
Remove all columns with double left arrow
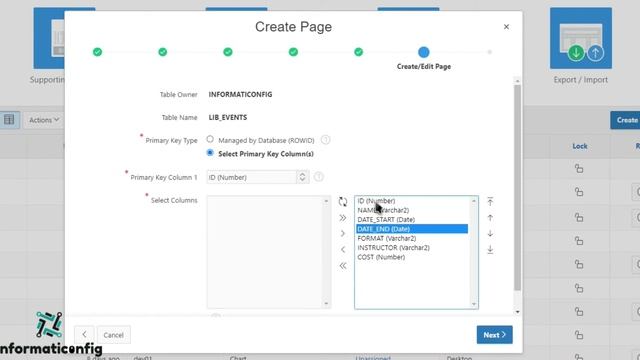pyautogui.click(x=343, y=266)
